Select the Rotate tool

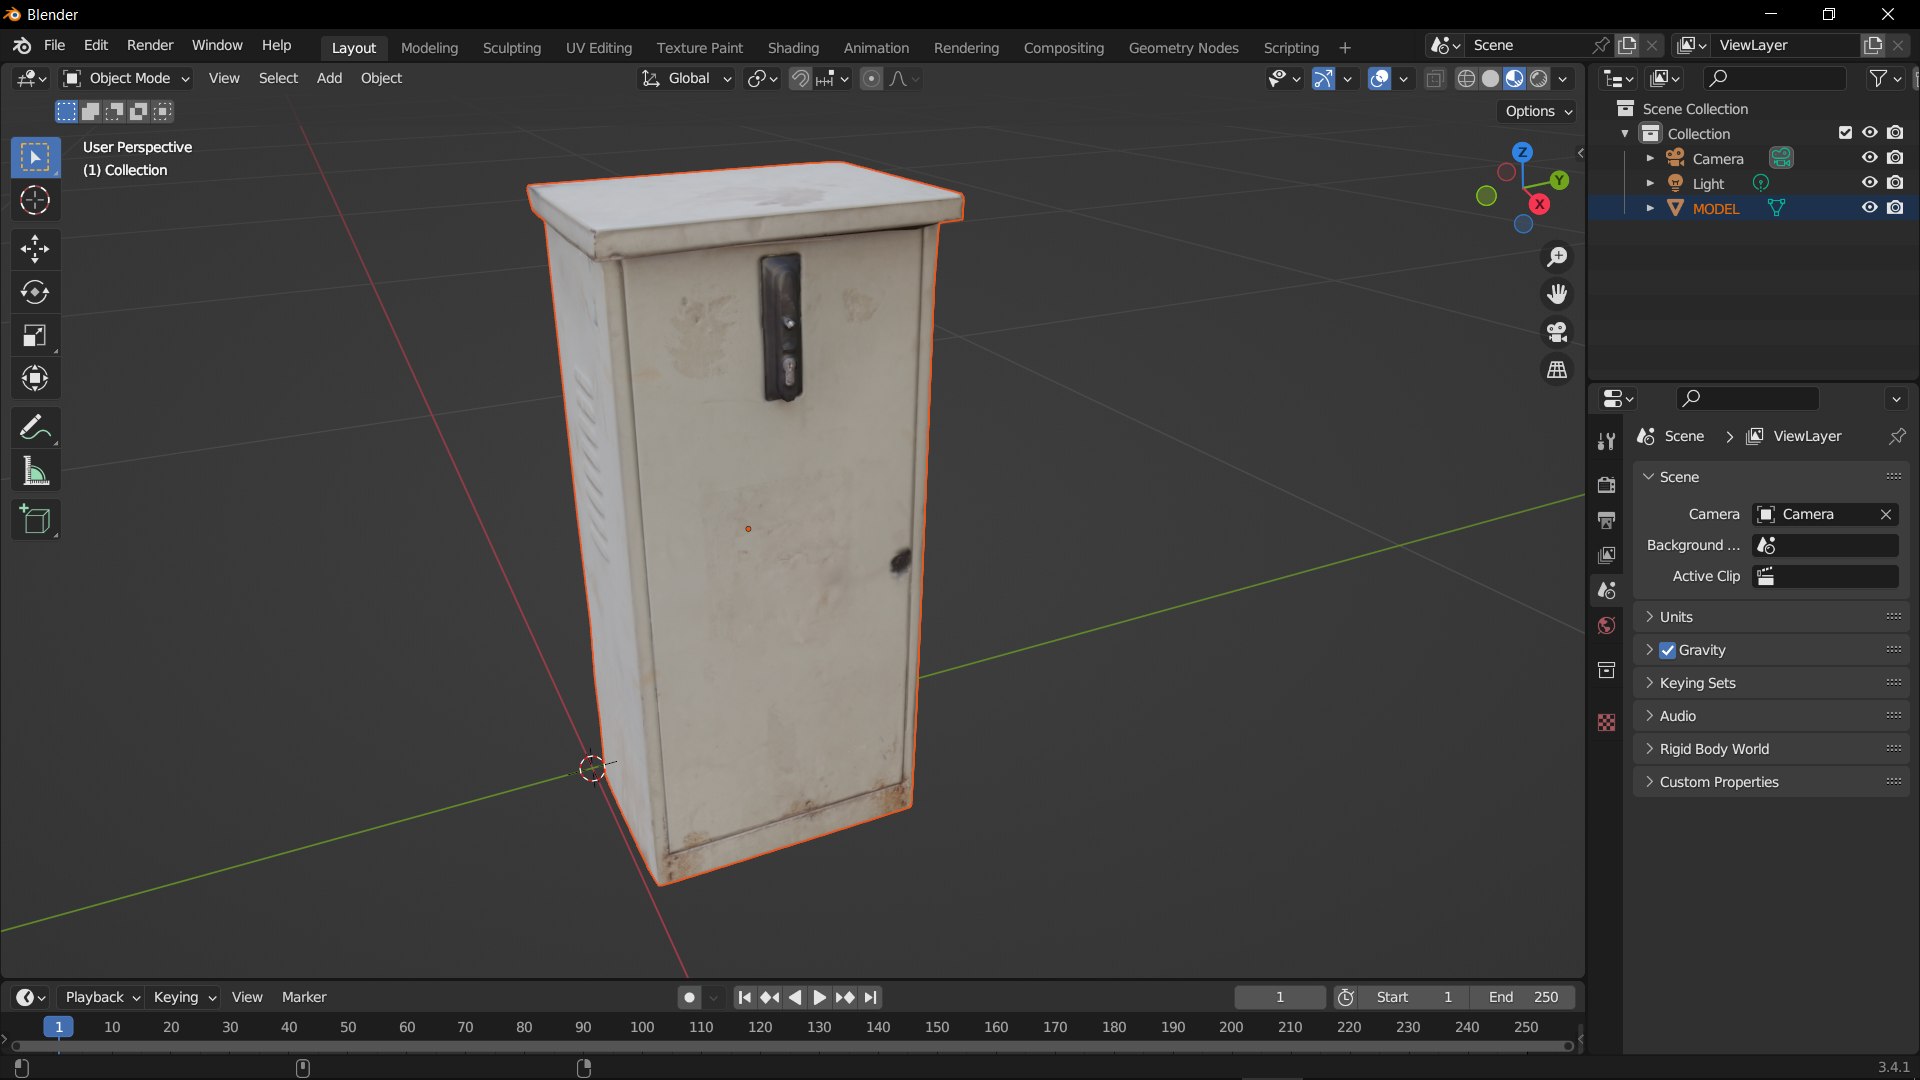(x=35, y=292)
